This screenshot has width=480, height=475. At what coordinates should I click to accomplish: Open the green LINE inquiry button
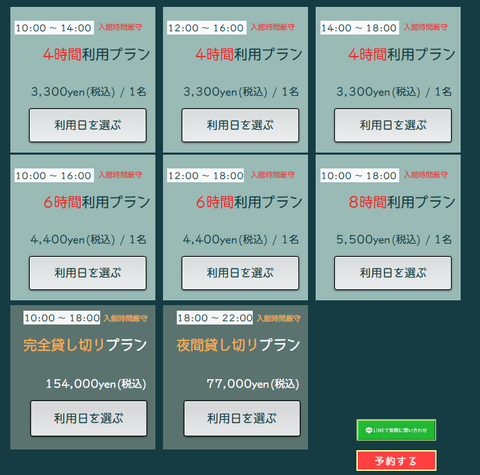tap(396, 430)
